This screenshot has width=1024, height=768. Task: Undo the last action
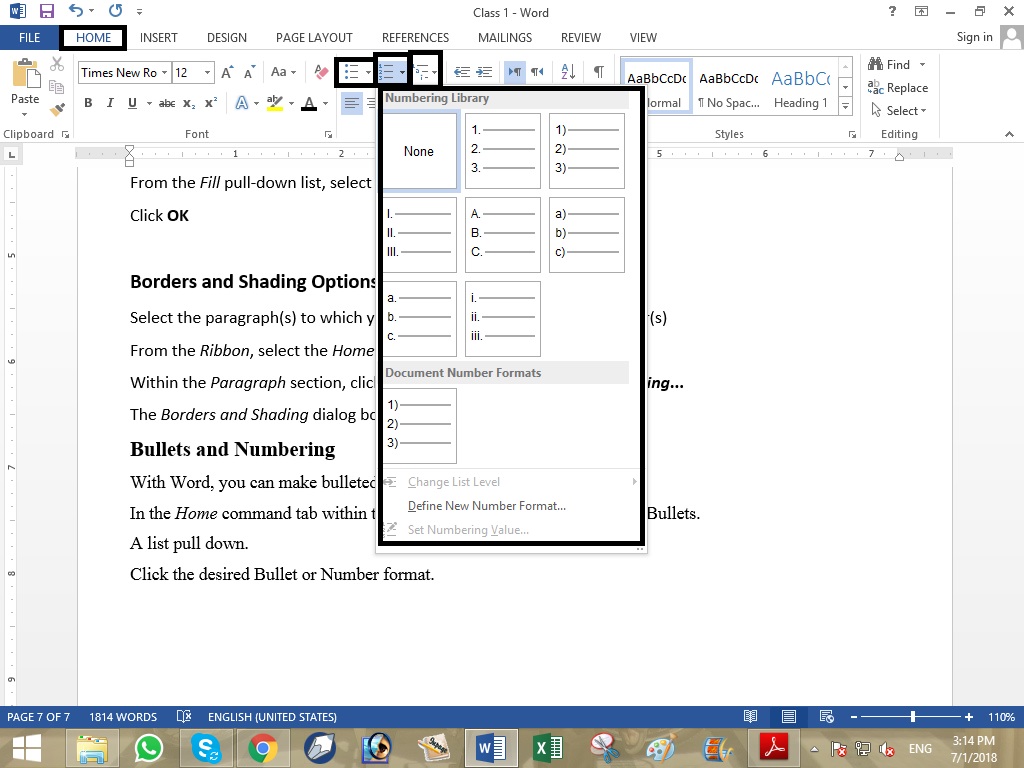click(x=76, y=10)
